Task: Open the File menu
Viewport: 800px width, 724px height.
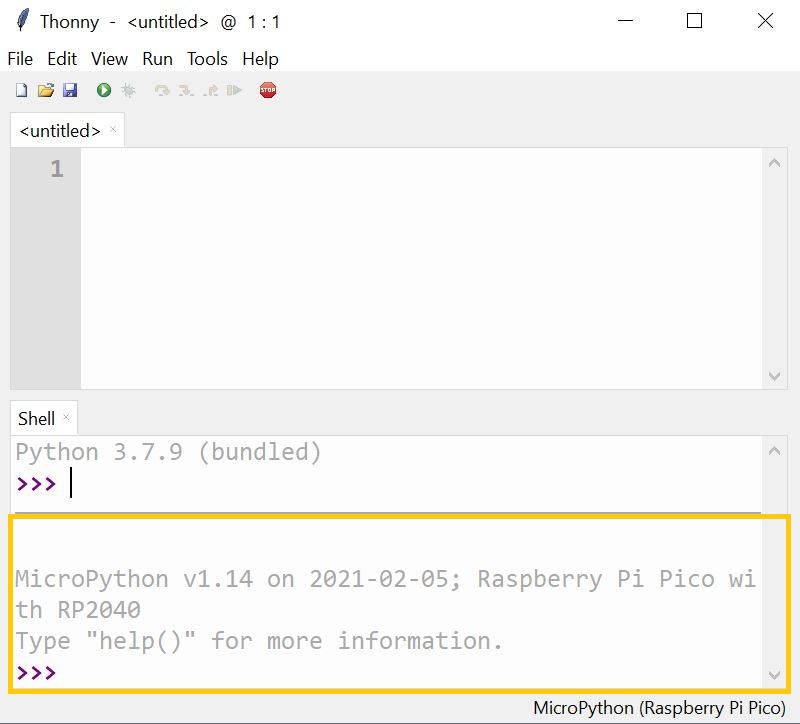Action: click(x=20, y=59)
